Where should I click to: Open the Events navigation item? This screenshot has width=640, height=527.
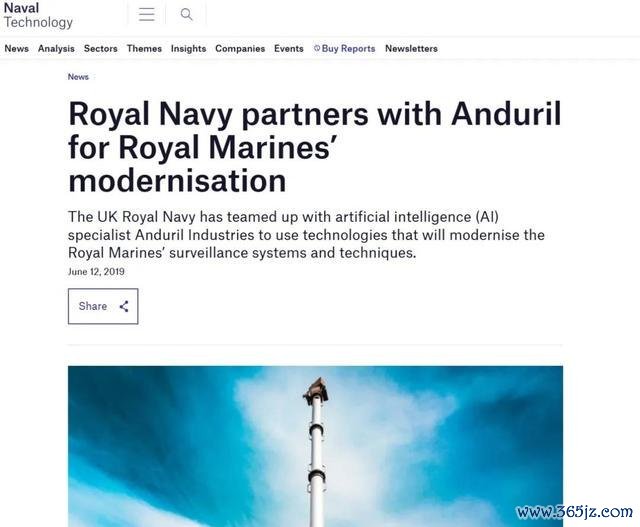click(x=289, y=49)
